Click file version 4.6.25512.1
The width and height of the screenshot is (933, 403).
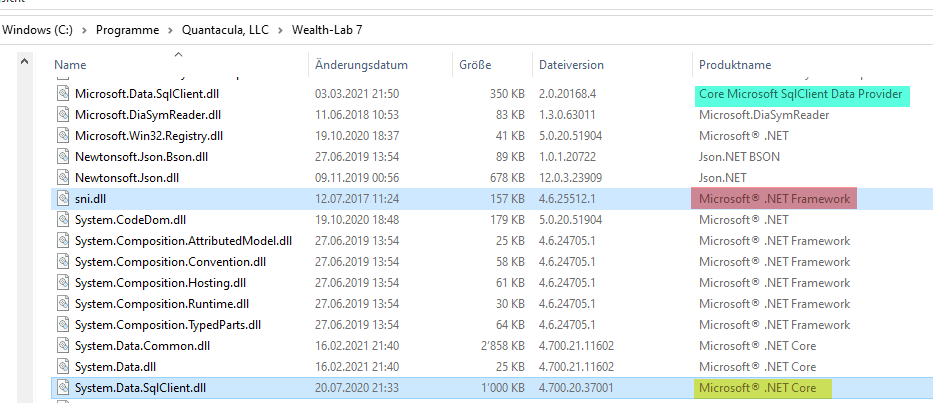568,199
